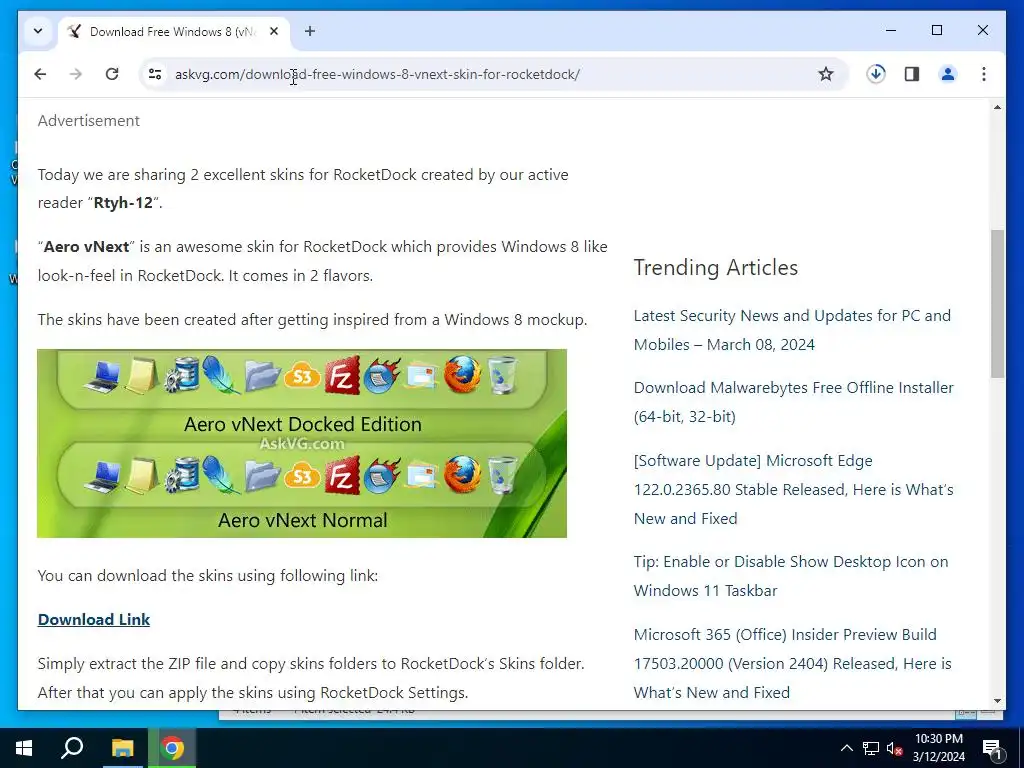The image size is (1024, 768).
Task: Click the bold reader name Rtyh-12
Action: 123,202
